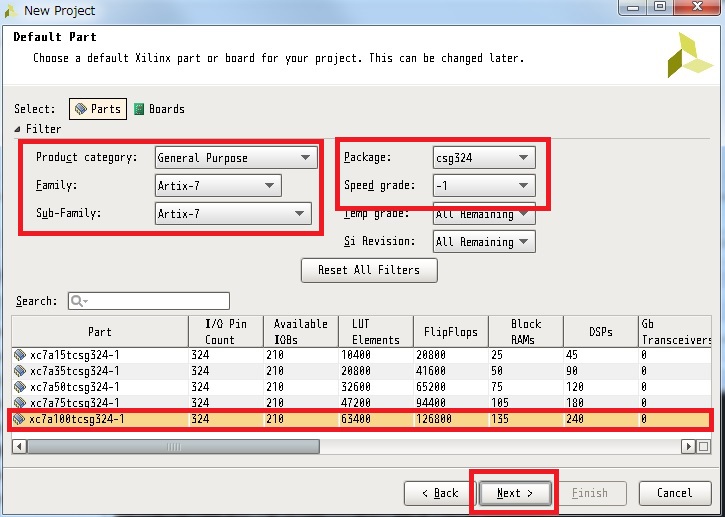The height and width of the screenshot is (517, 725).
Task: Select part xc7a75tcsg324-1 row
Action: (362, 402)
